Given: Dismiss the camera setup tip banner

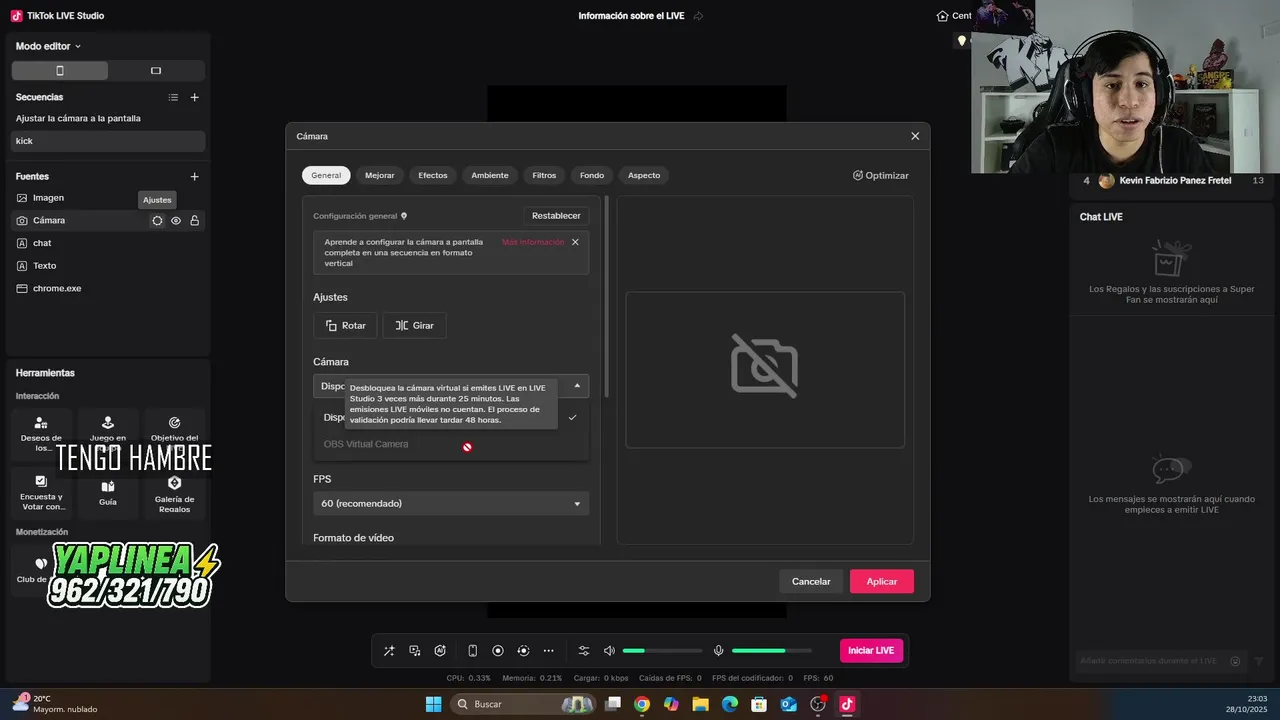Looking at the screenshot, I should pos(575,242).
